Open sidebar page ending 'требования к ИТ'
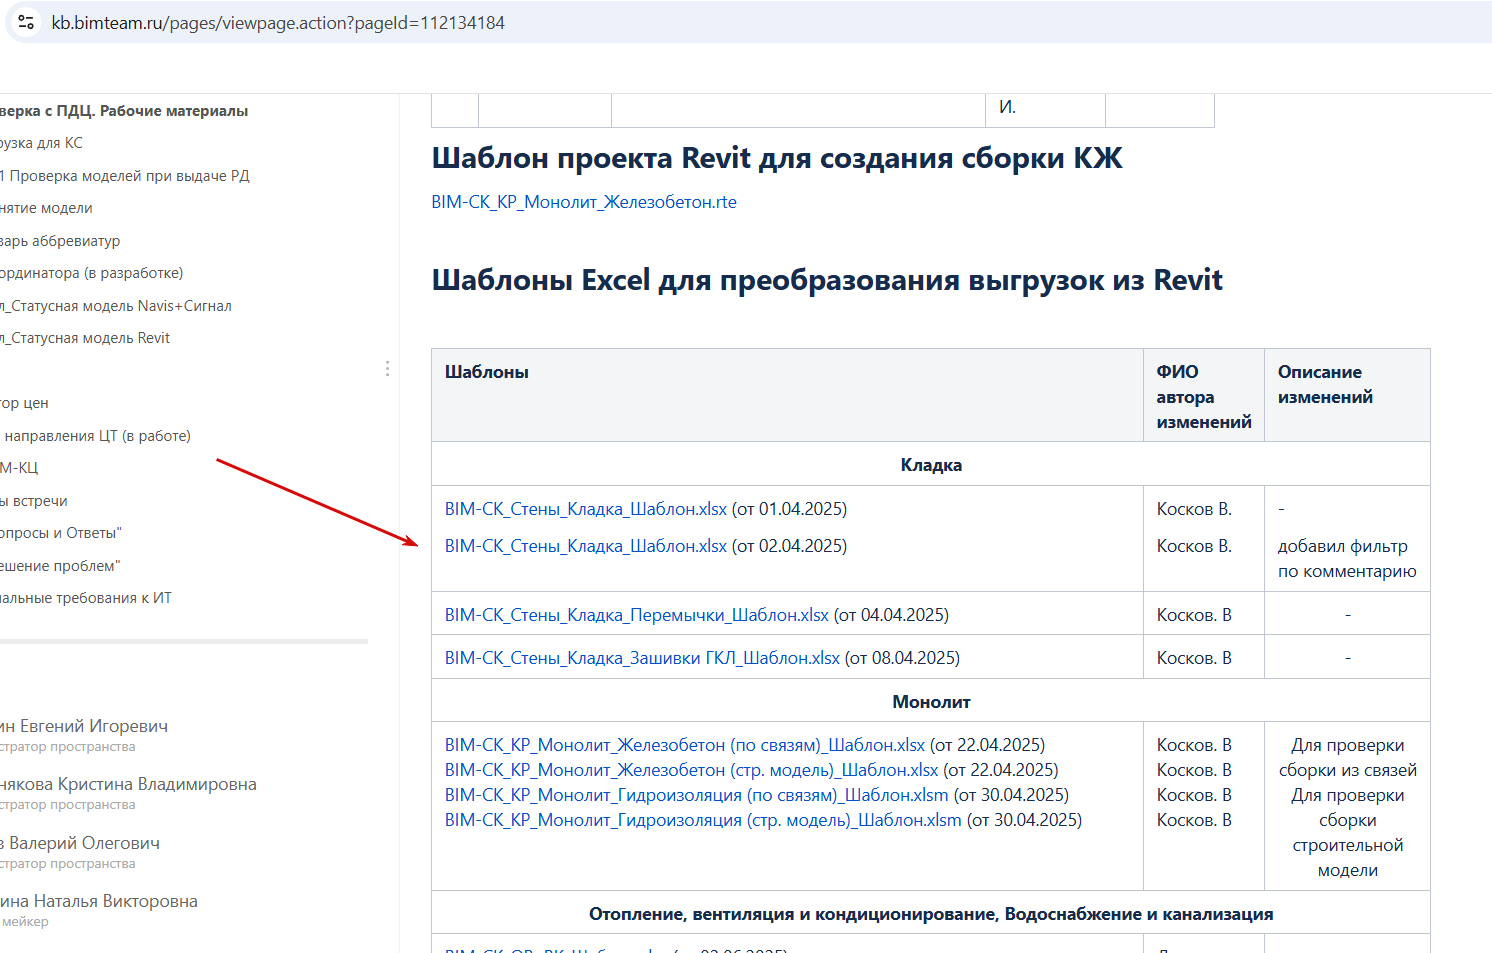The width and height of the screenshot is (1492, 953). pos(86,598)
